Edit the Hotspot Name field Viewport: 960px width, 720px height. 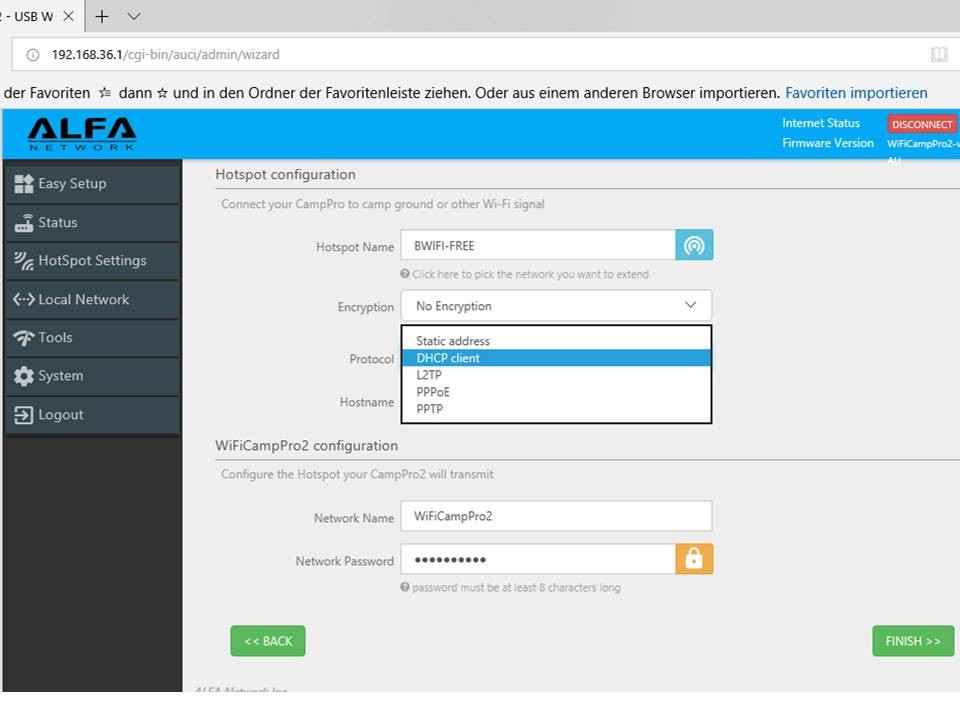tap(538, 245)
